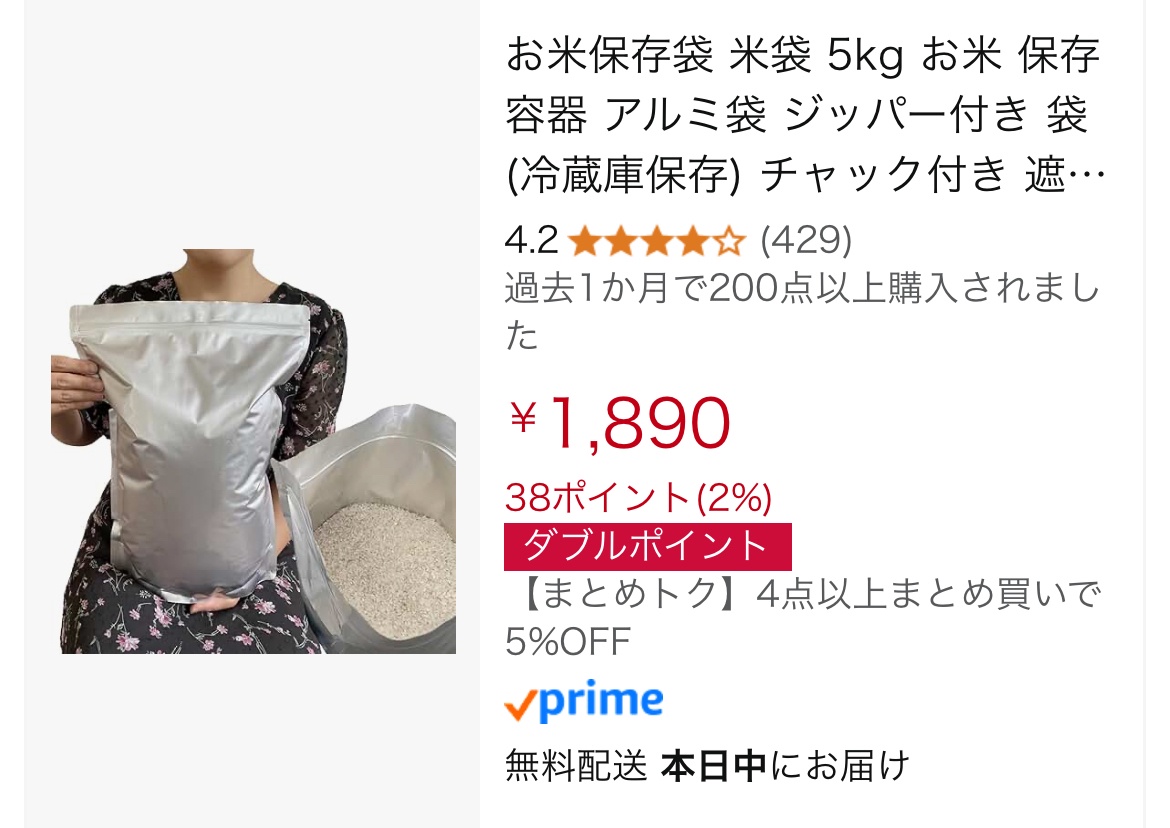
Task: Click the product title お米保存袋 米袋 5kg
Action: pos(804,114)
